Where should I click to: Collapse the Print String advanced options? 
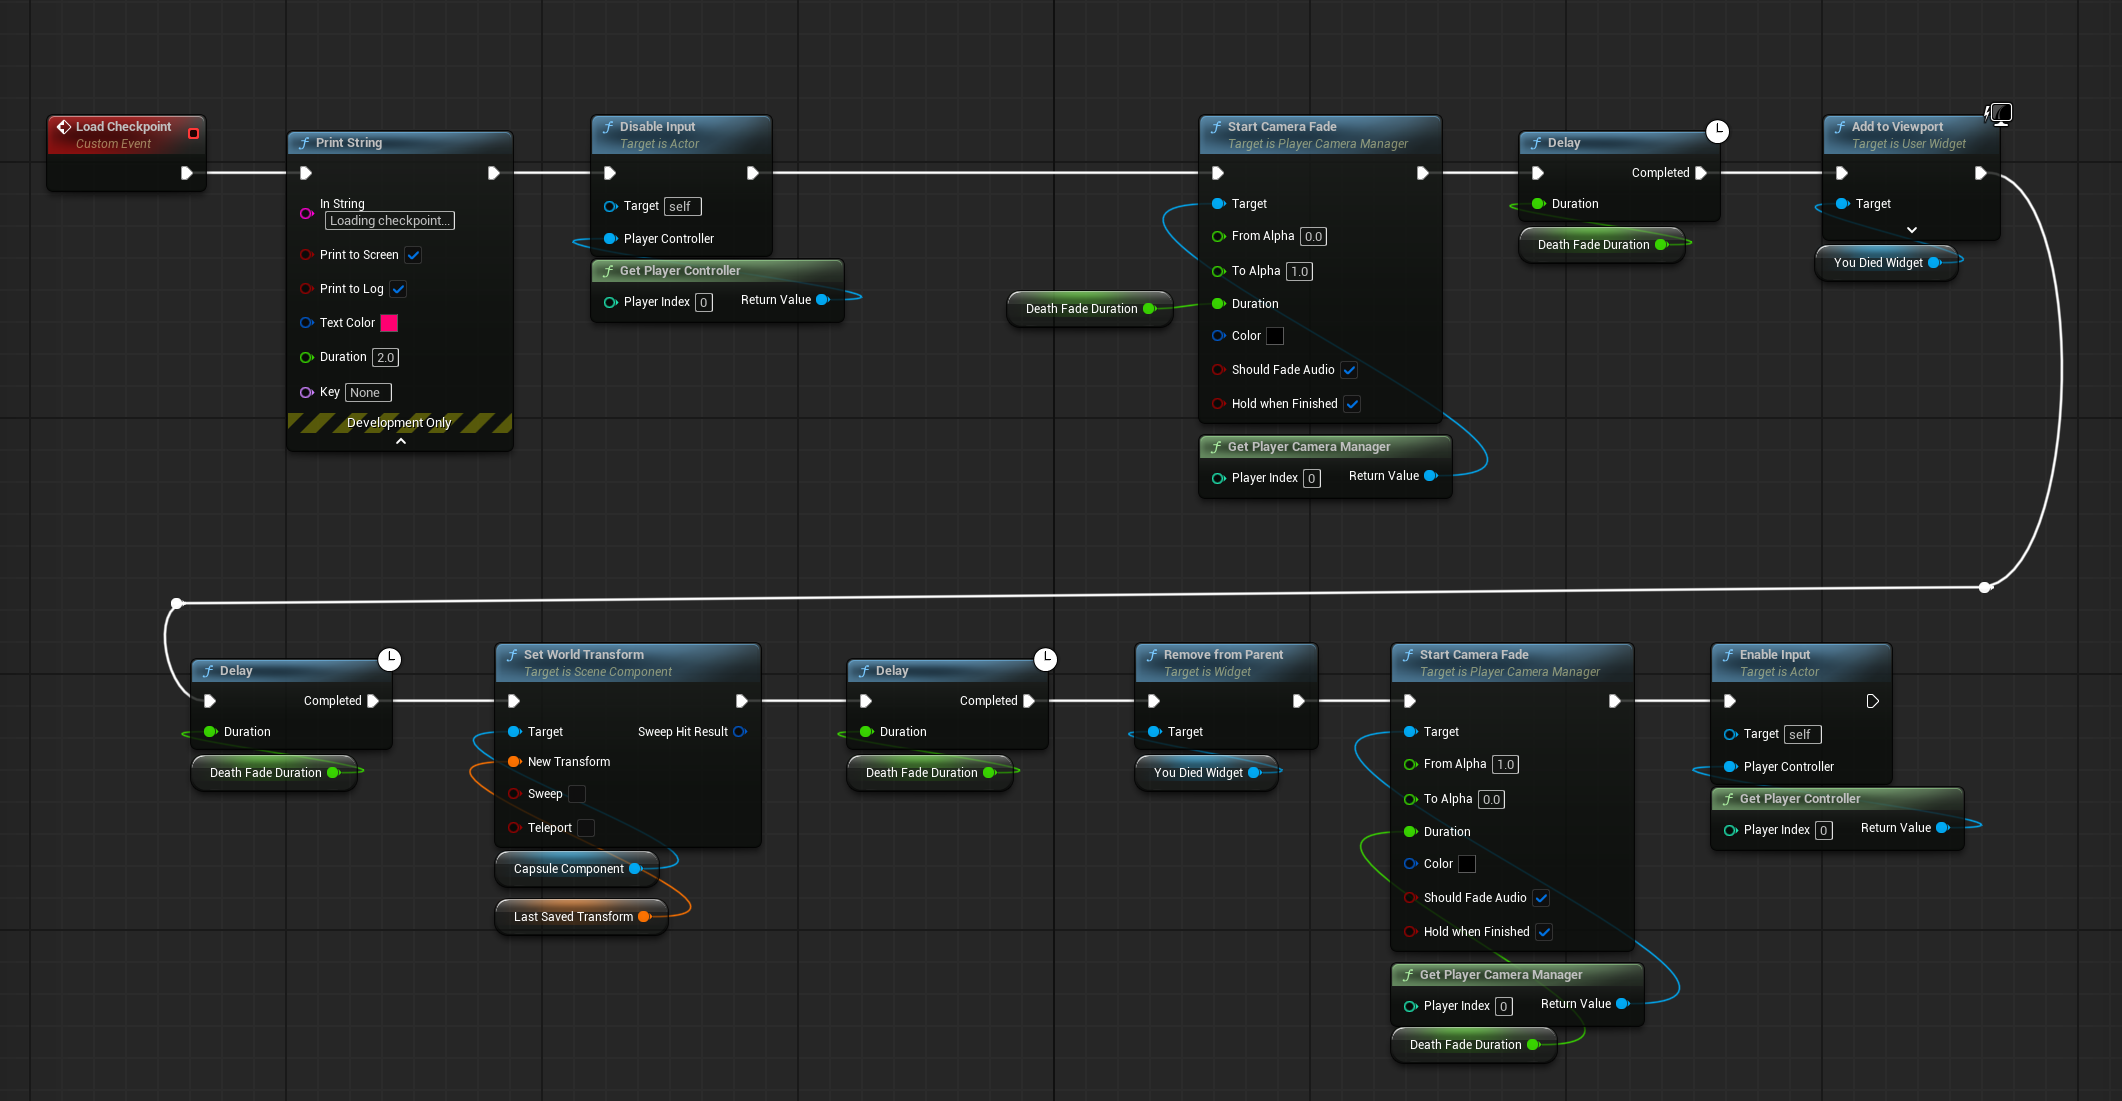(x=400, y=441)
